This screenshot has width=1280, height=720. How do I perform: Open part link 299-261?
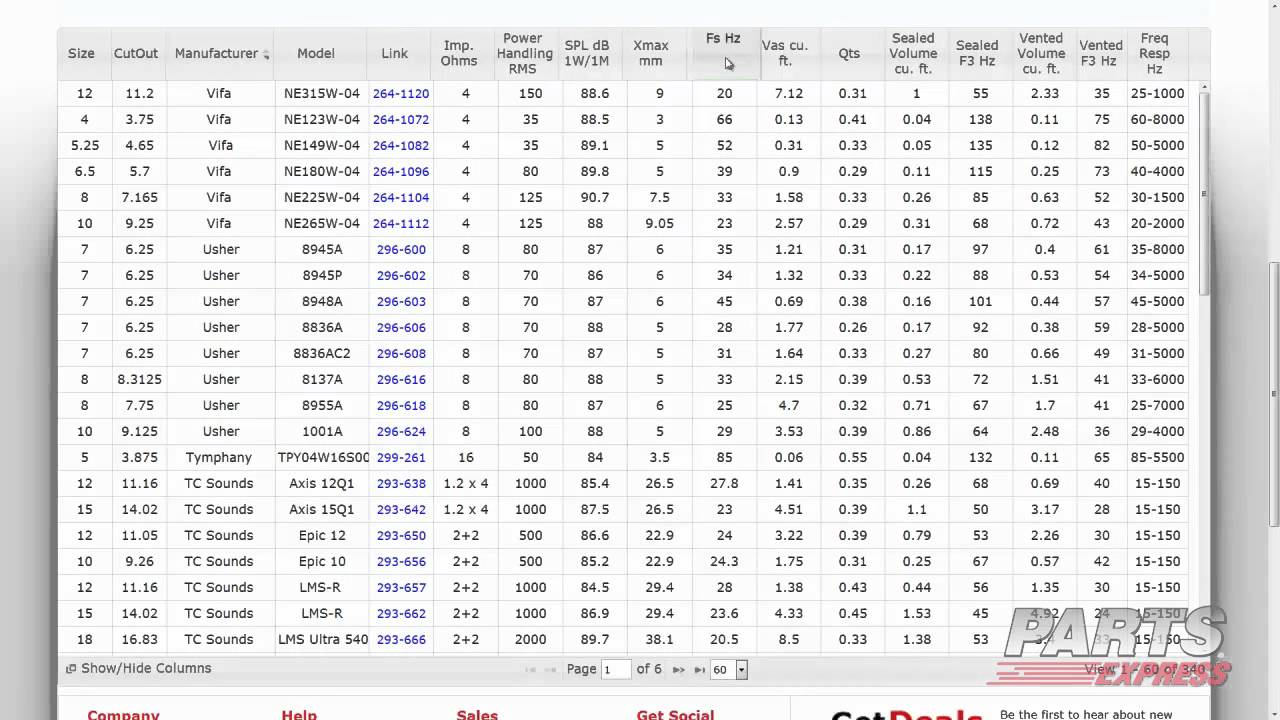coord(401,457)
